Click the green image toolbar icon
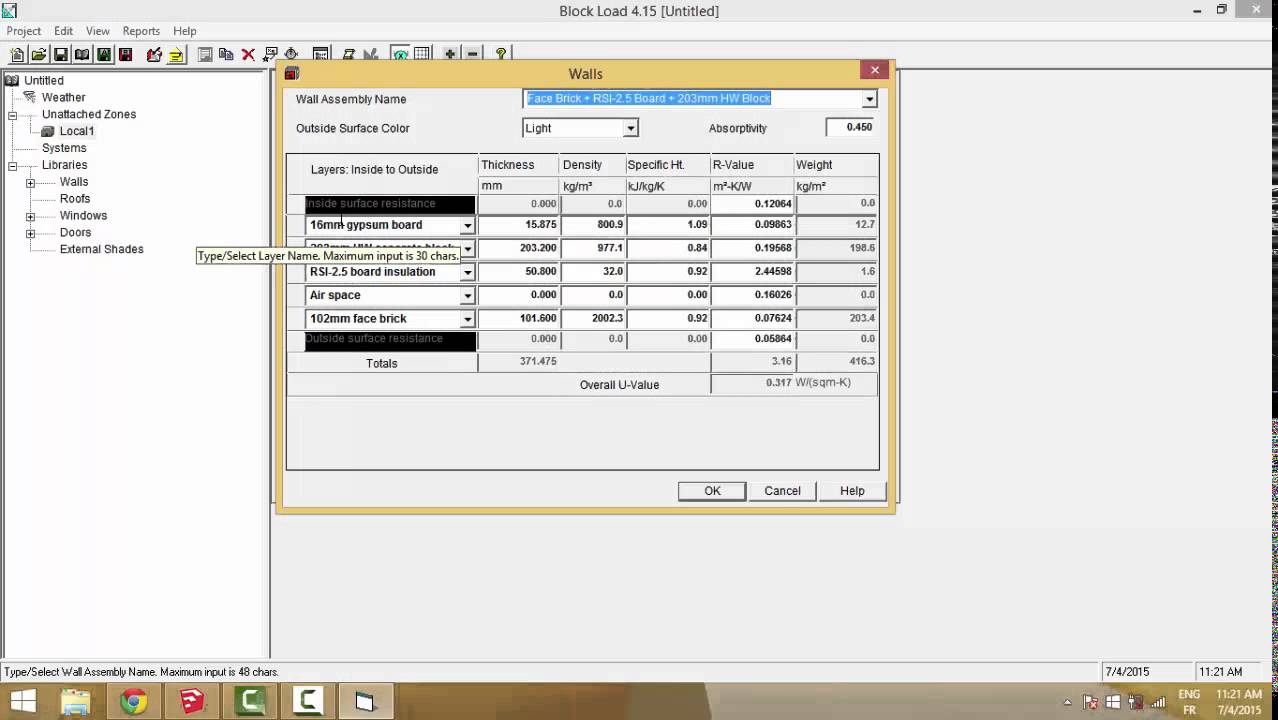The height and width of the screenshot is (720, 1278). 104,55
